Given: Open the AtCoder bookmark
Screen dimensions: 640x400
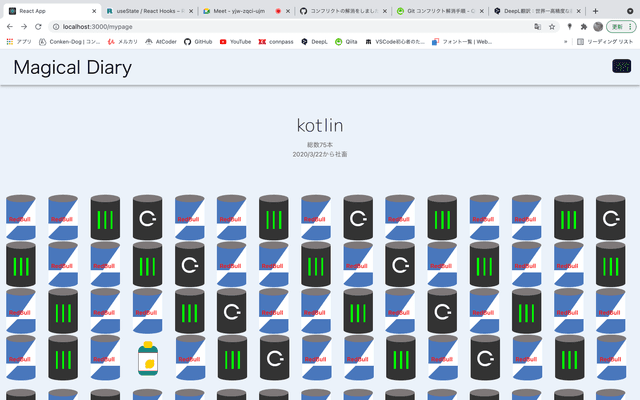Looking at the screenshot, I should pos(161,42).
